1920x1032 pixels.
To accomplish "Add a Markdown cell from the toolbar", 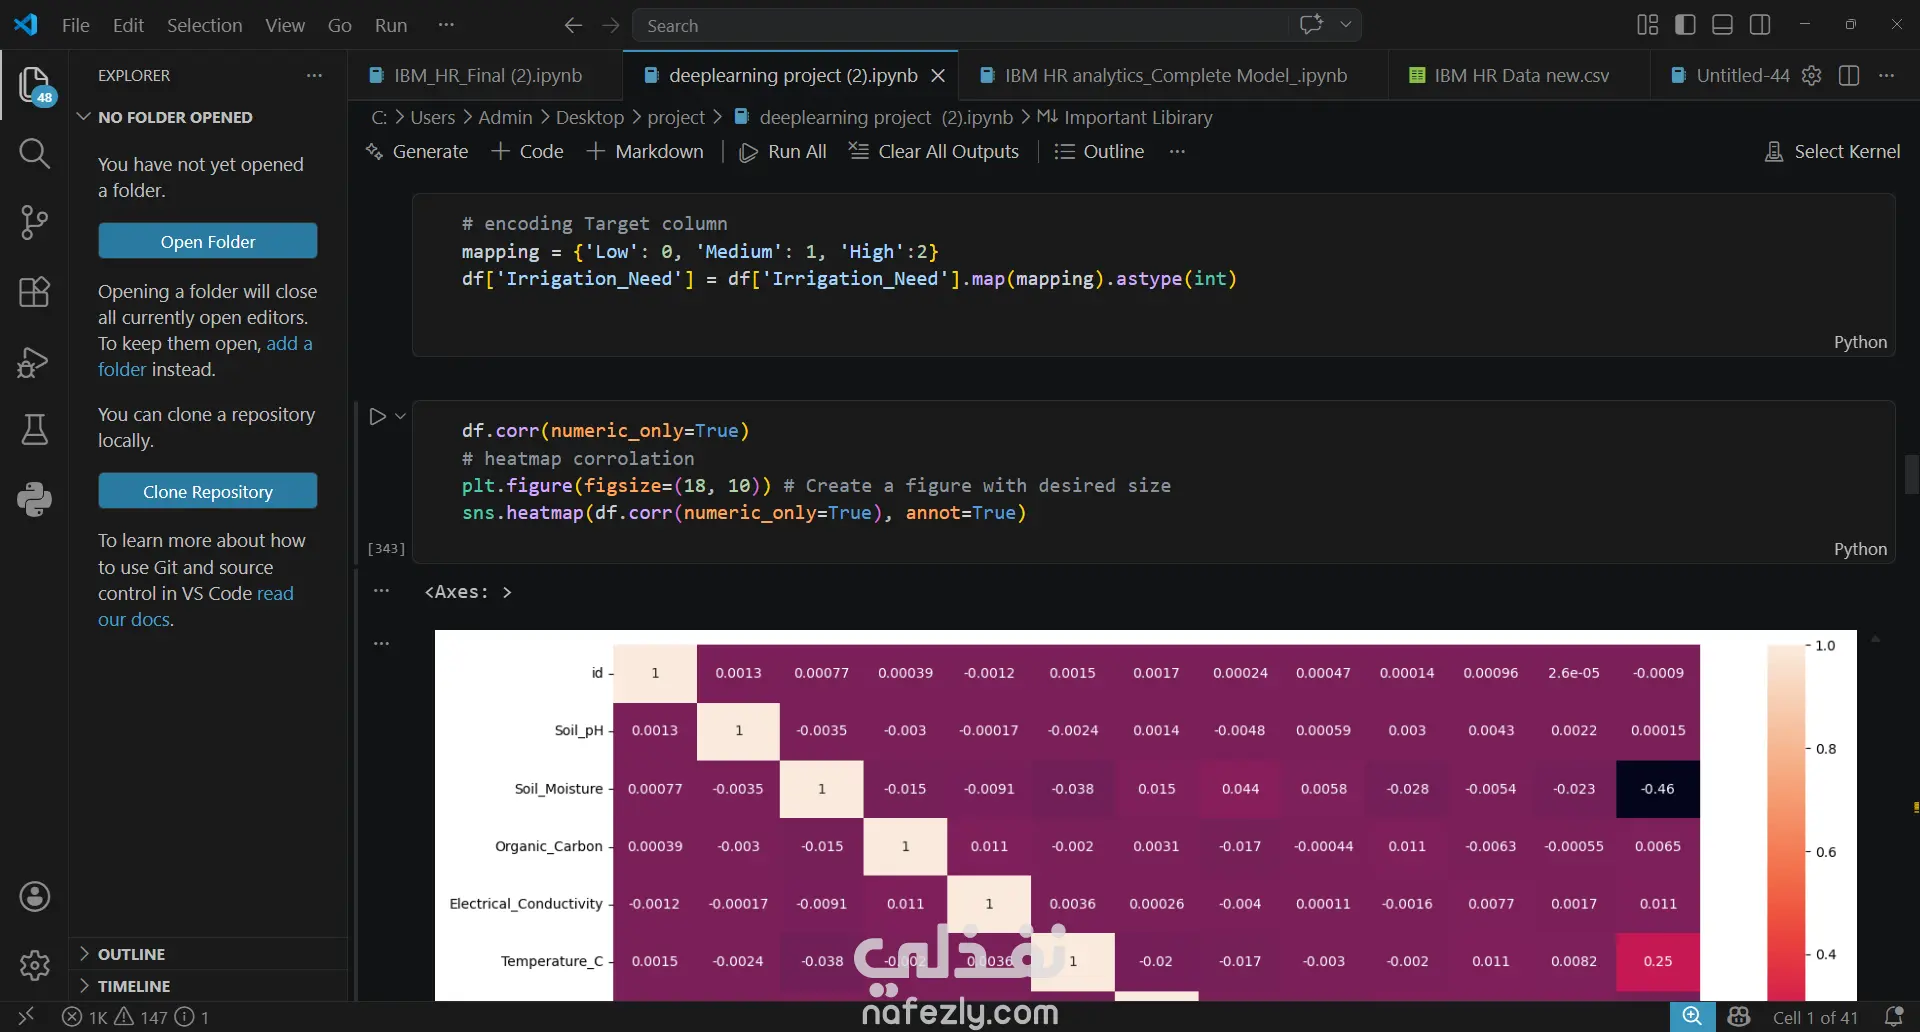I will pos(645,152).
